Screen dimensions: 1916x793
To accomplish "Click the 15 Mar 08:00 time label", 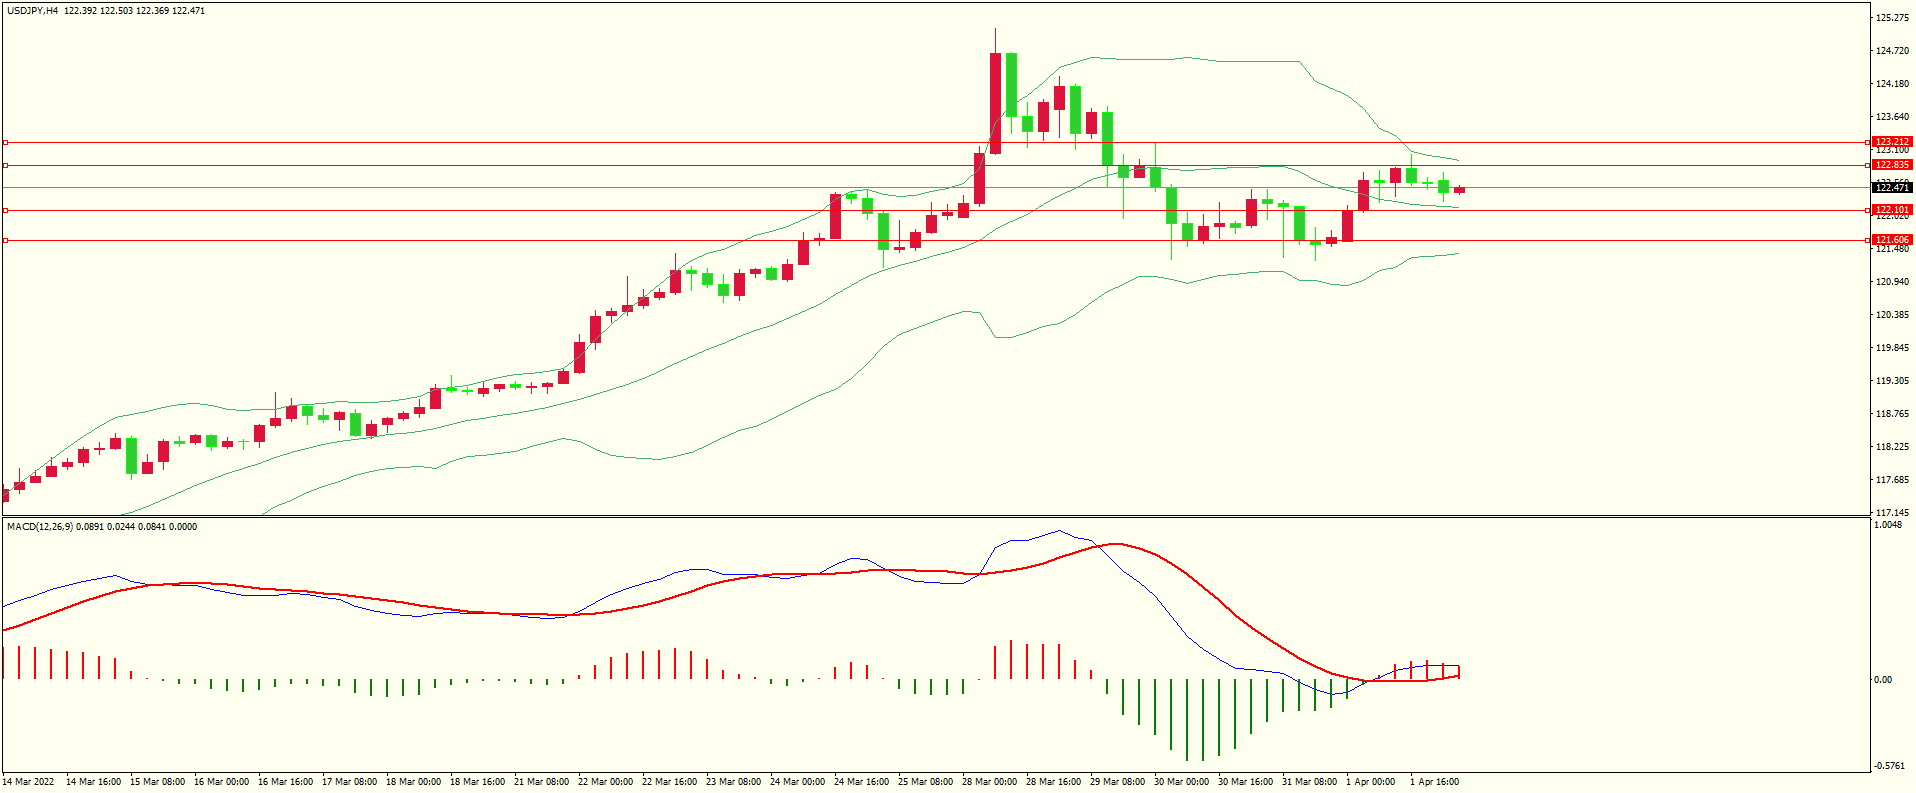I will click(158, 782).
